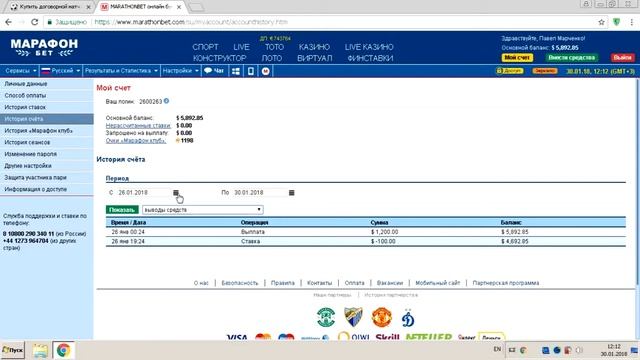
Task: Click the end date field 30.01.2018
Action: click(259, 193)
